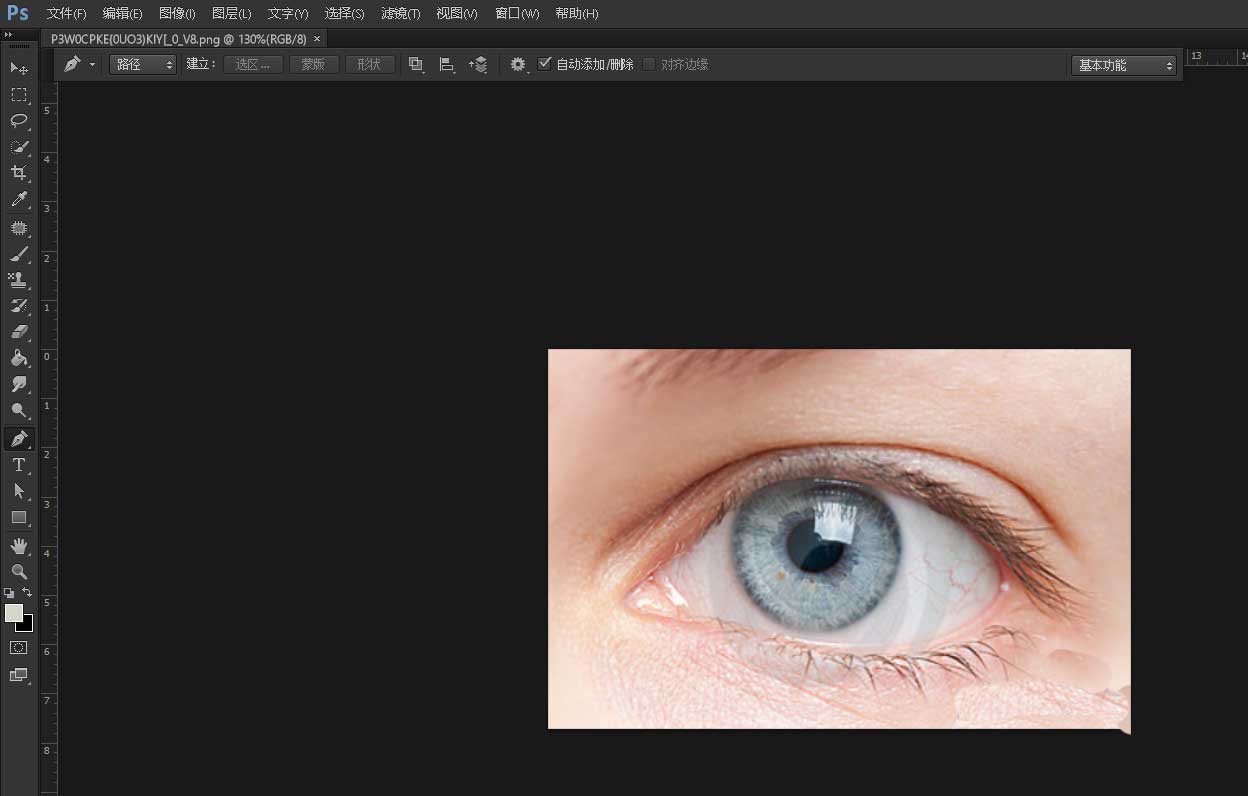The height and width of the screenshot is (796, 1248).
Task: Open the 滤镜 menu
Action: tap(399, 13)
